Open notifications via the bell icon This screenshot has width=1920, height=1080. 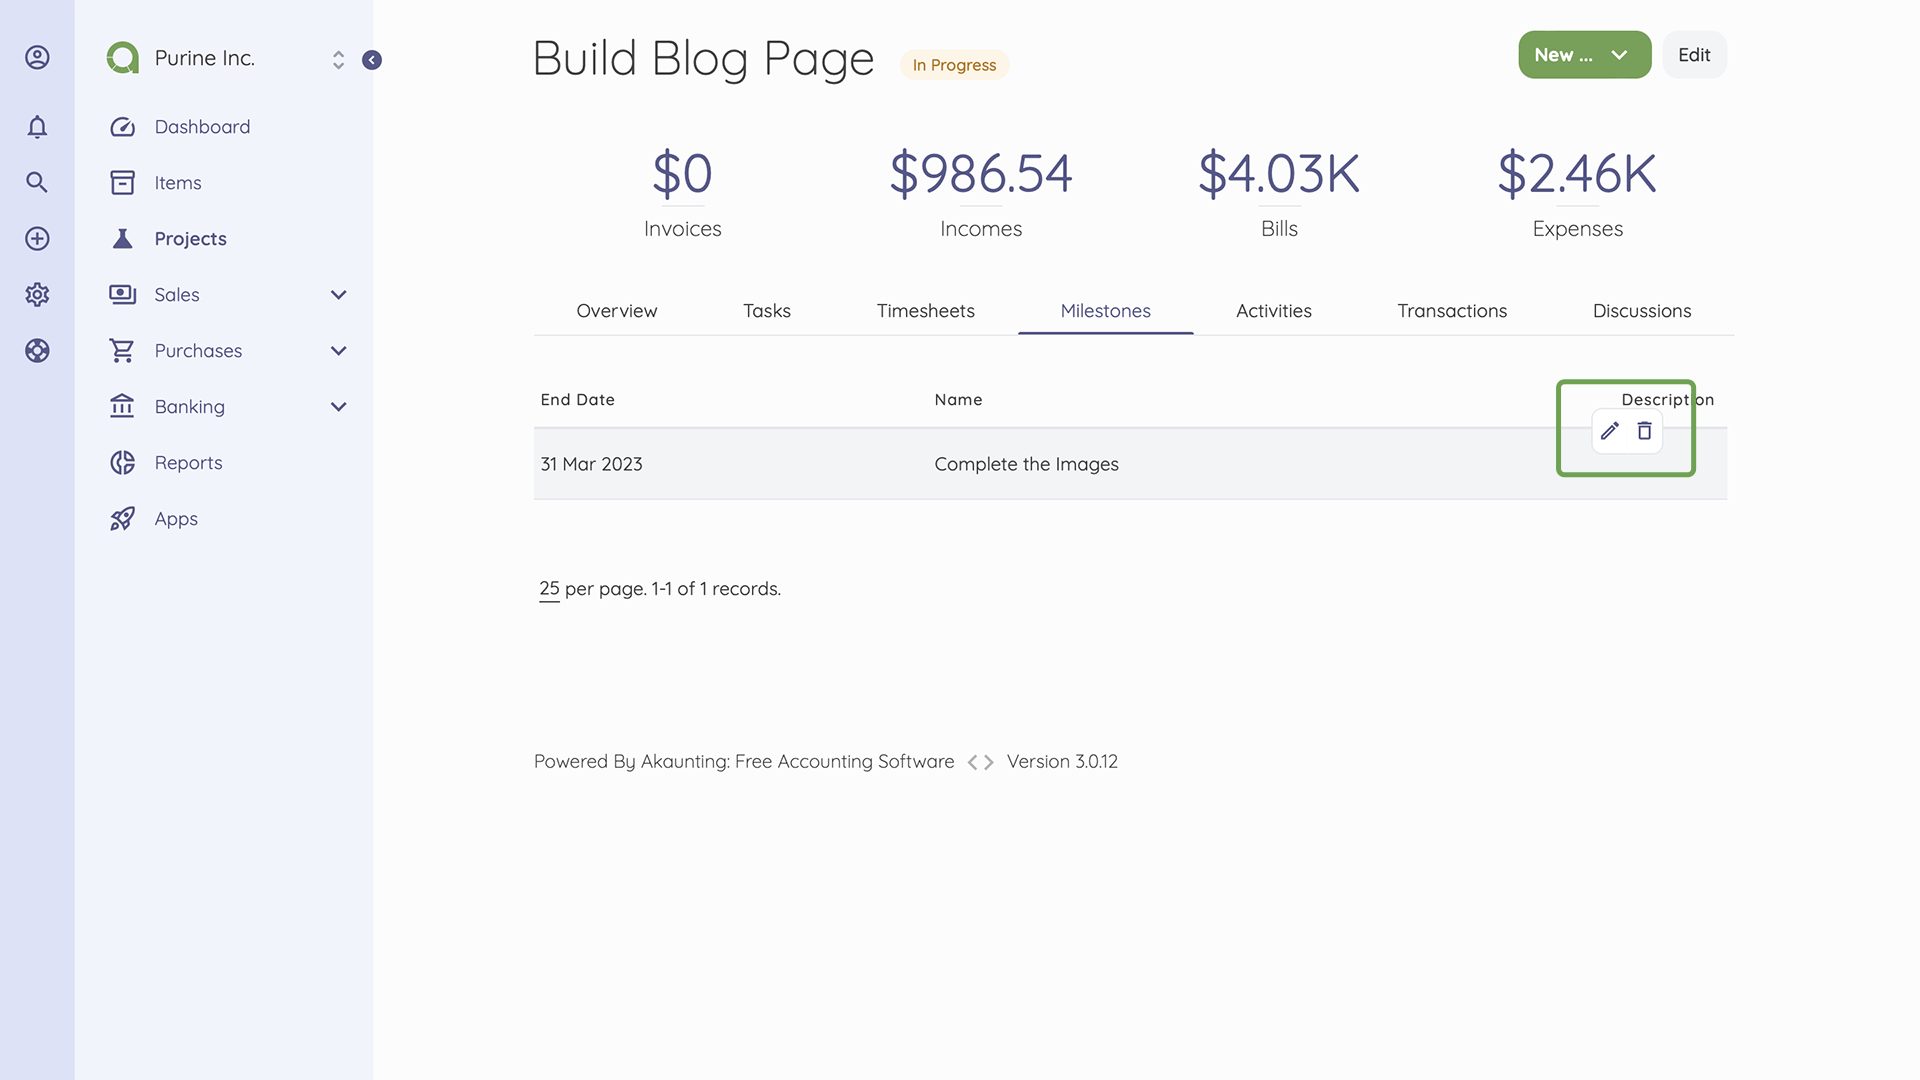(37, 127)
